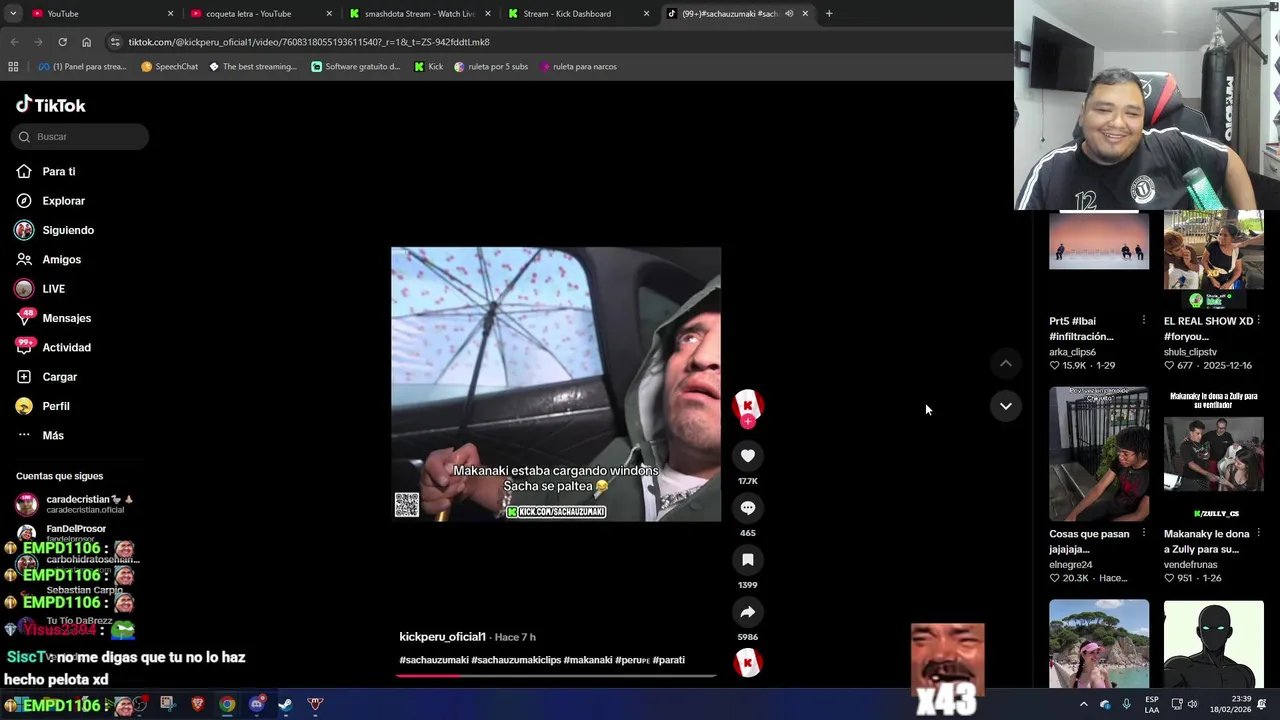Open the tab list dropdown arrow
Image resolution: width=1280 pixels, height=720 pixels.
coord(12,14)
